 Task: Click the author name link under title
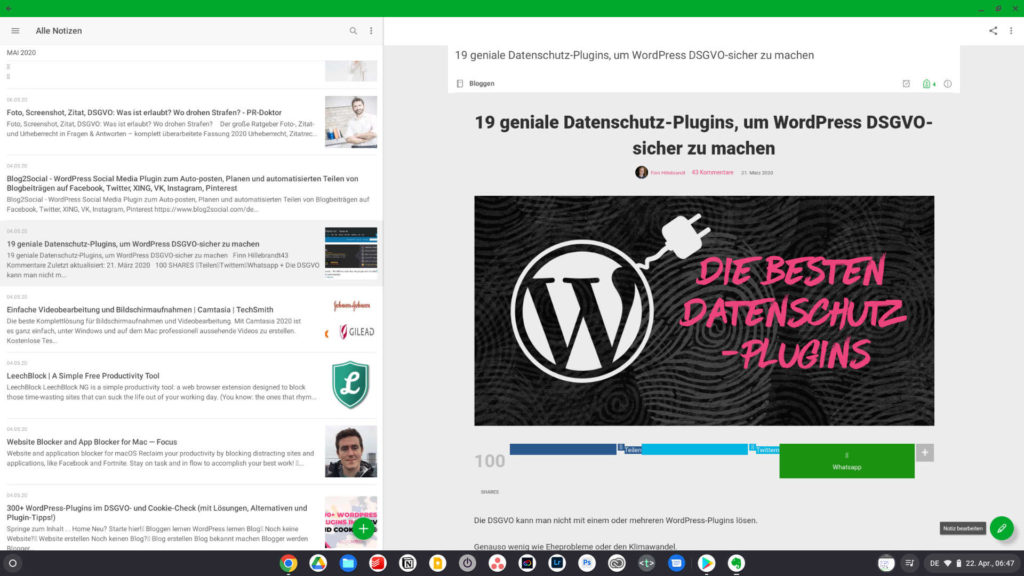(x=667, y=172)
